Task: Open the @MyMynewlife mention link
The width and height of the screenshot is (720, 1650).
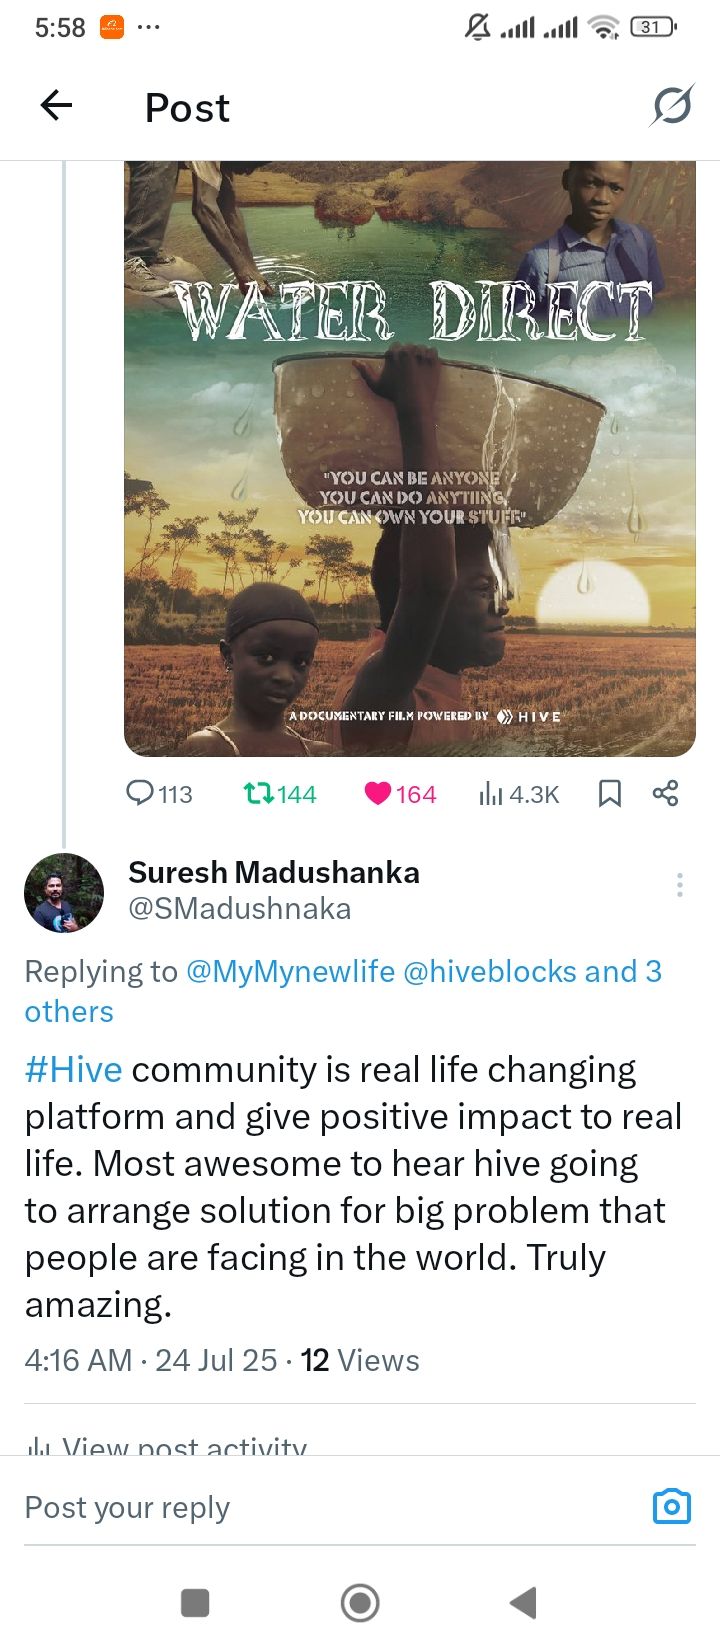Action: (290, 971)
